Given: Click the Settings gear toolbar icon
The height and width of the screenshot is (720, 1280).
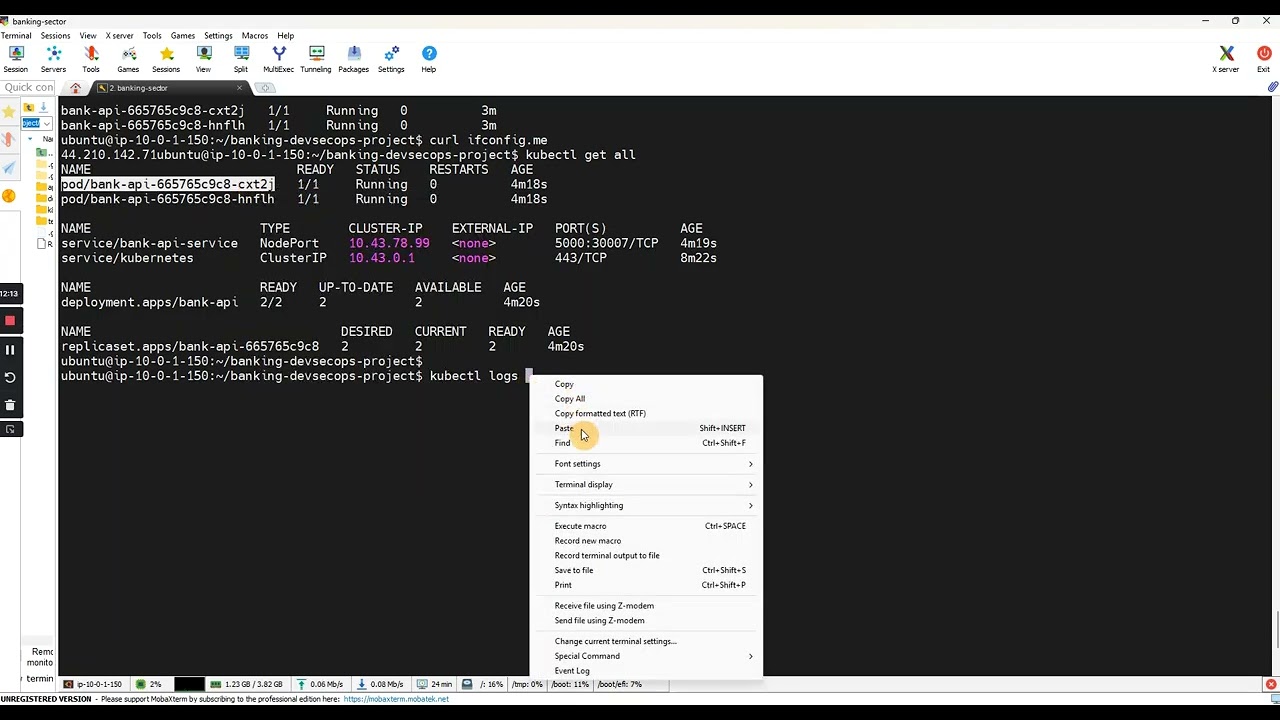Looking at the screenshot, I should [x=391, y=59].
